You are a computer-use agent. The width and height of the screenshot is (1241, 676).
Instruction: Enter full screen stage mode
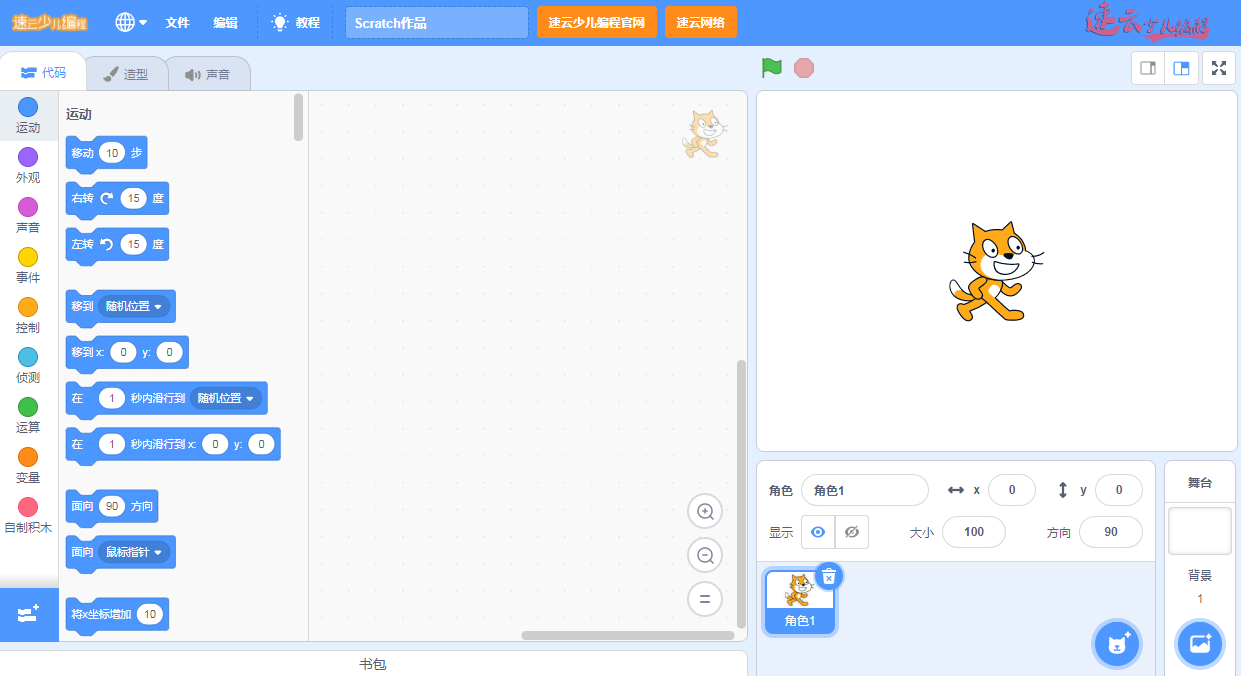point(1218,68)
